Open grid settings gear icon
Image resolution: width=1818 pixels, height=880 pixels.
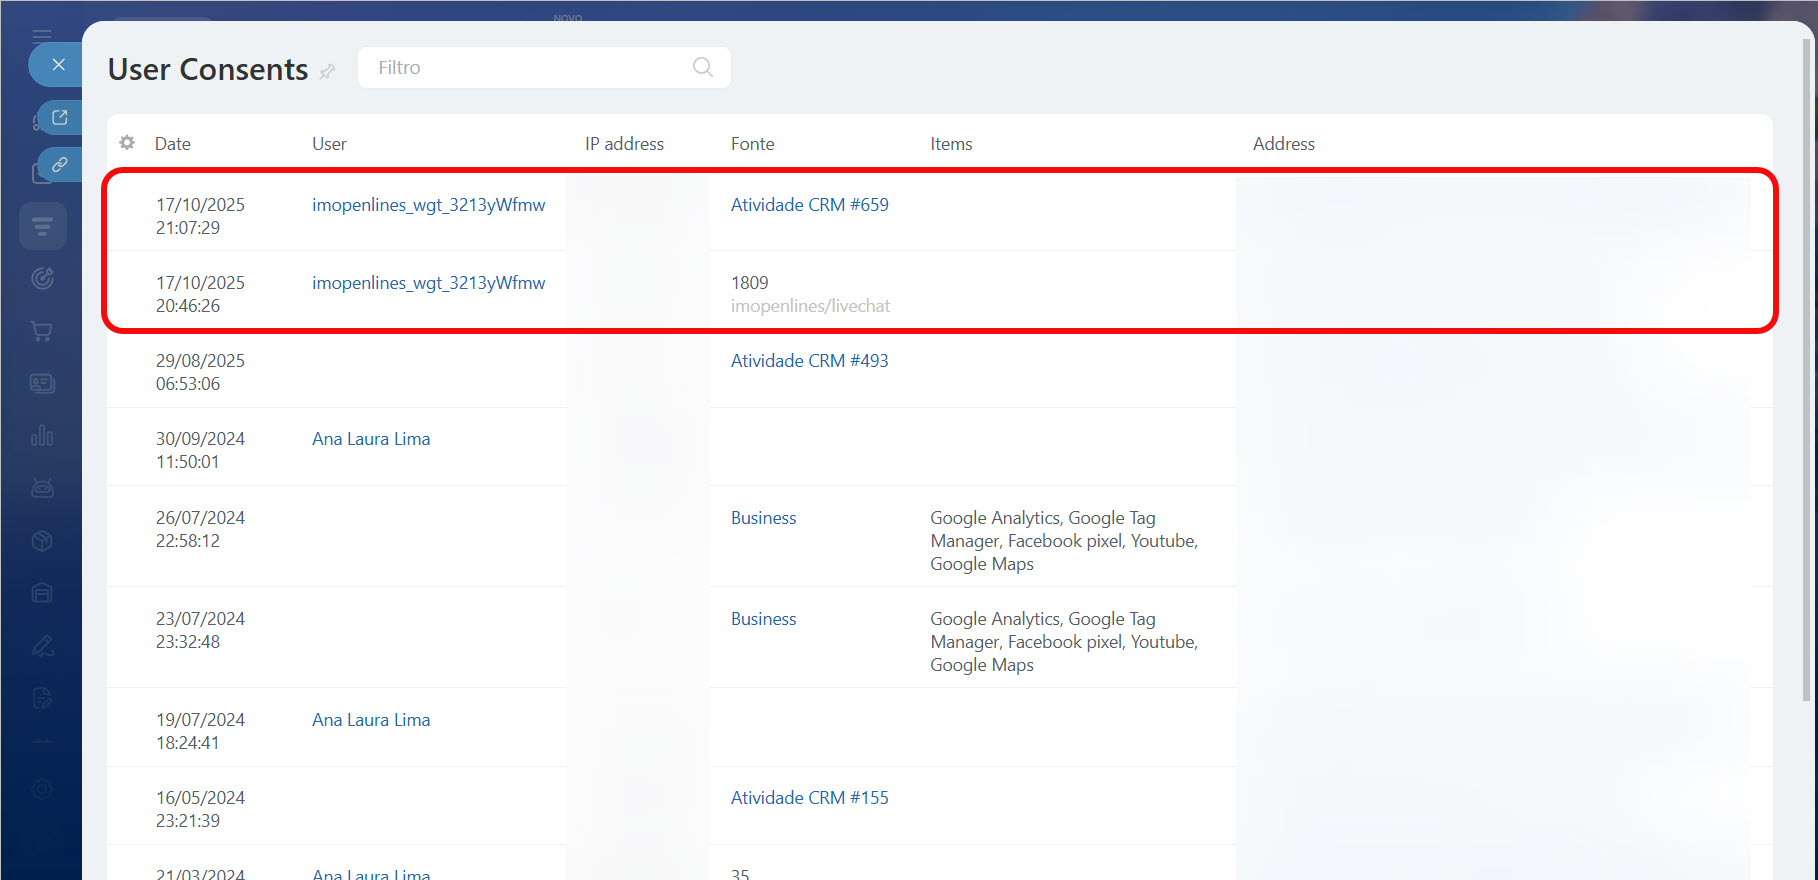coord(127,143)
